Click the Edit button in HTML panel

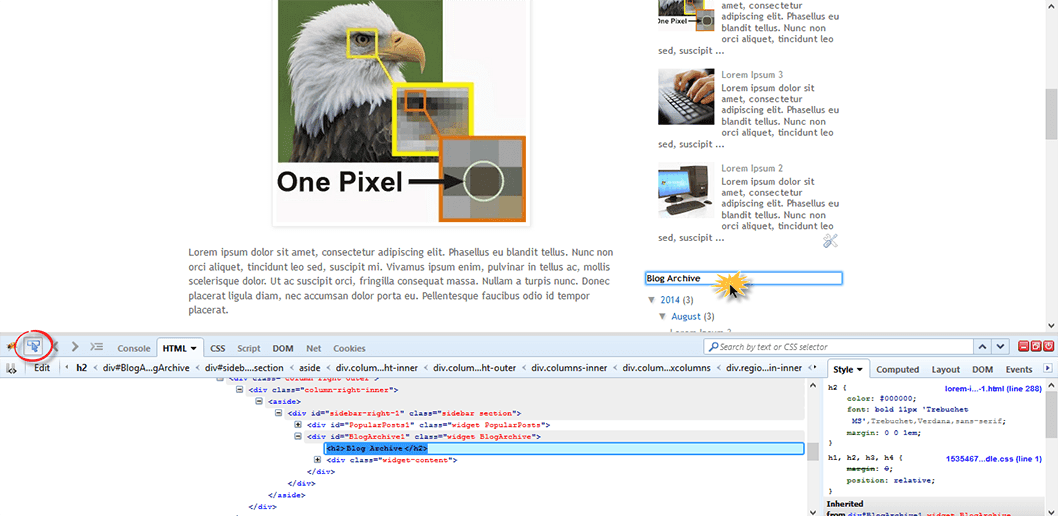click(x=42, y=368)
